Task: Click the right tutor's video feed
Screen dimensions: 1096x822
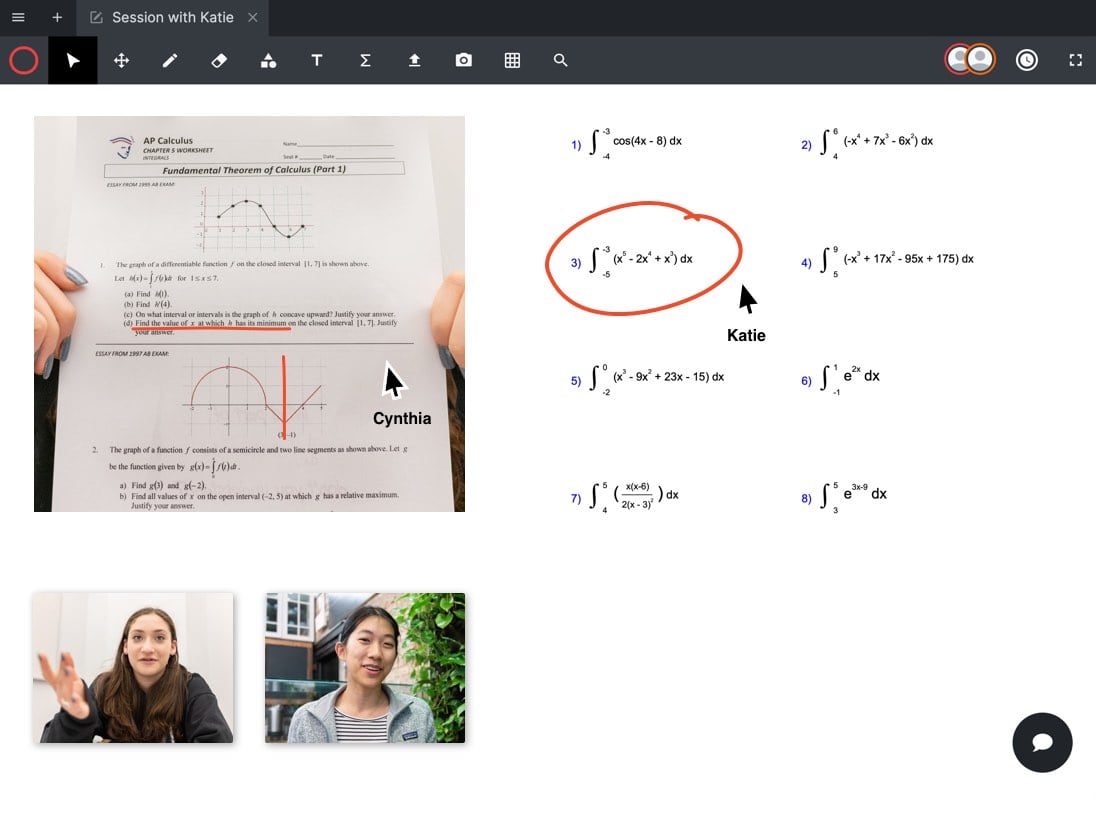Action: click(365, 668)
